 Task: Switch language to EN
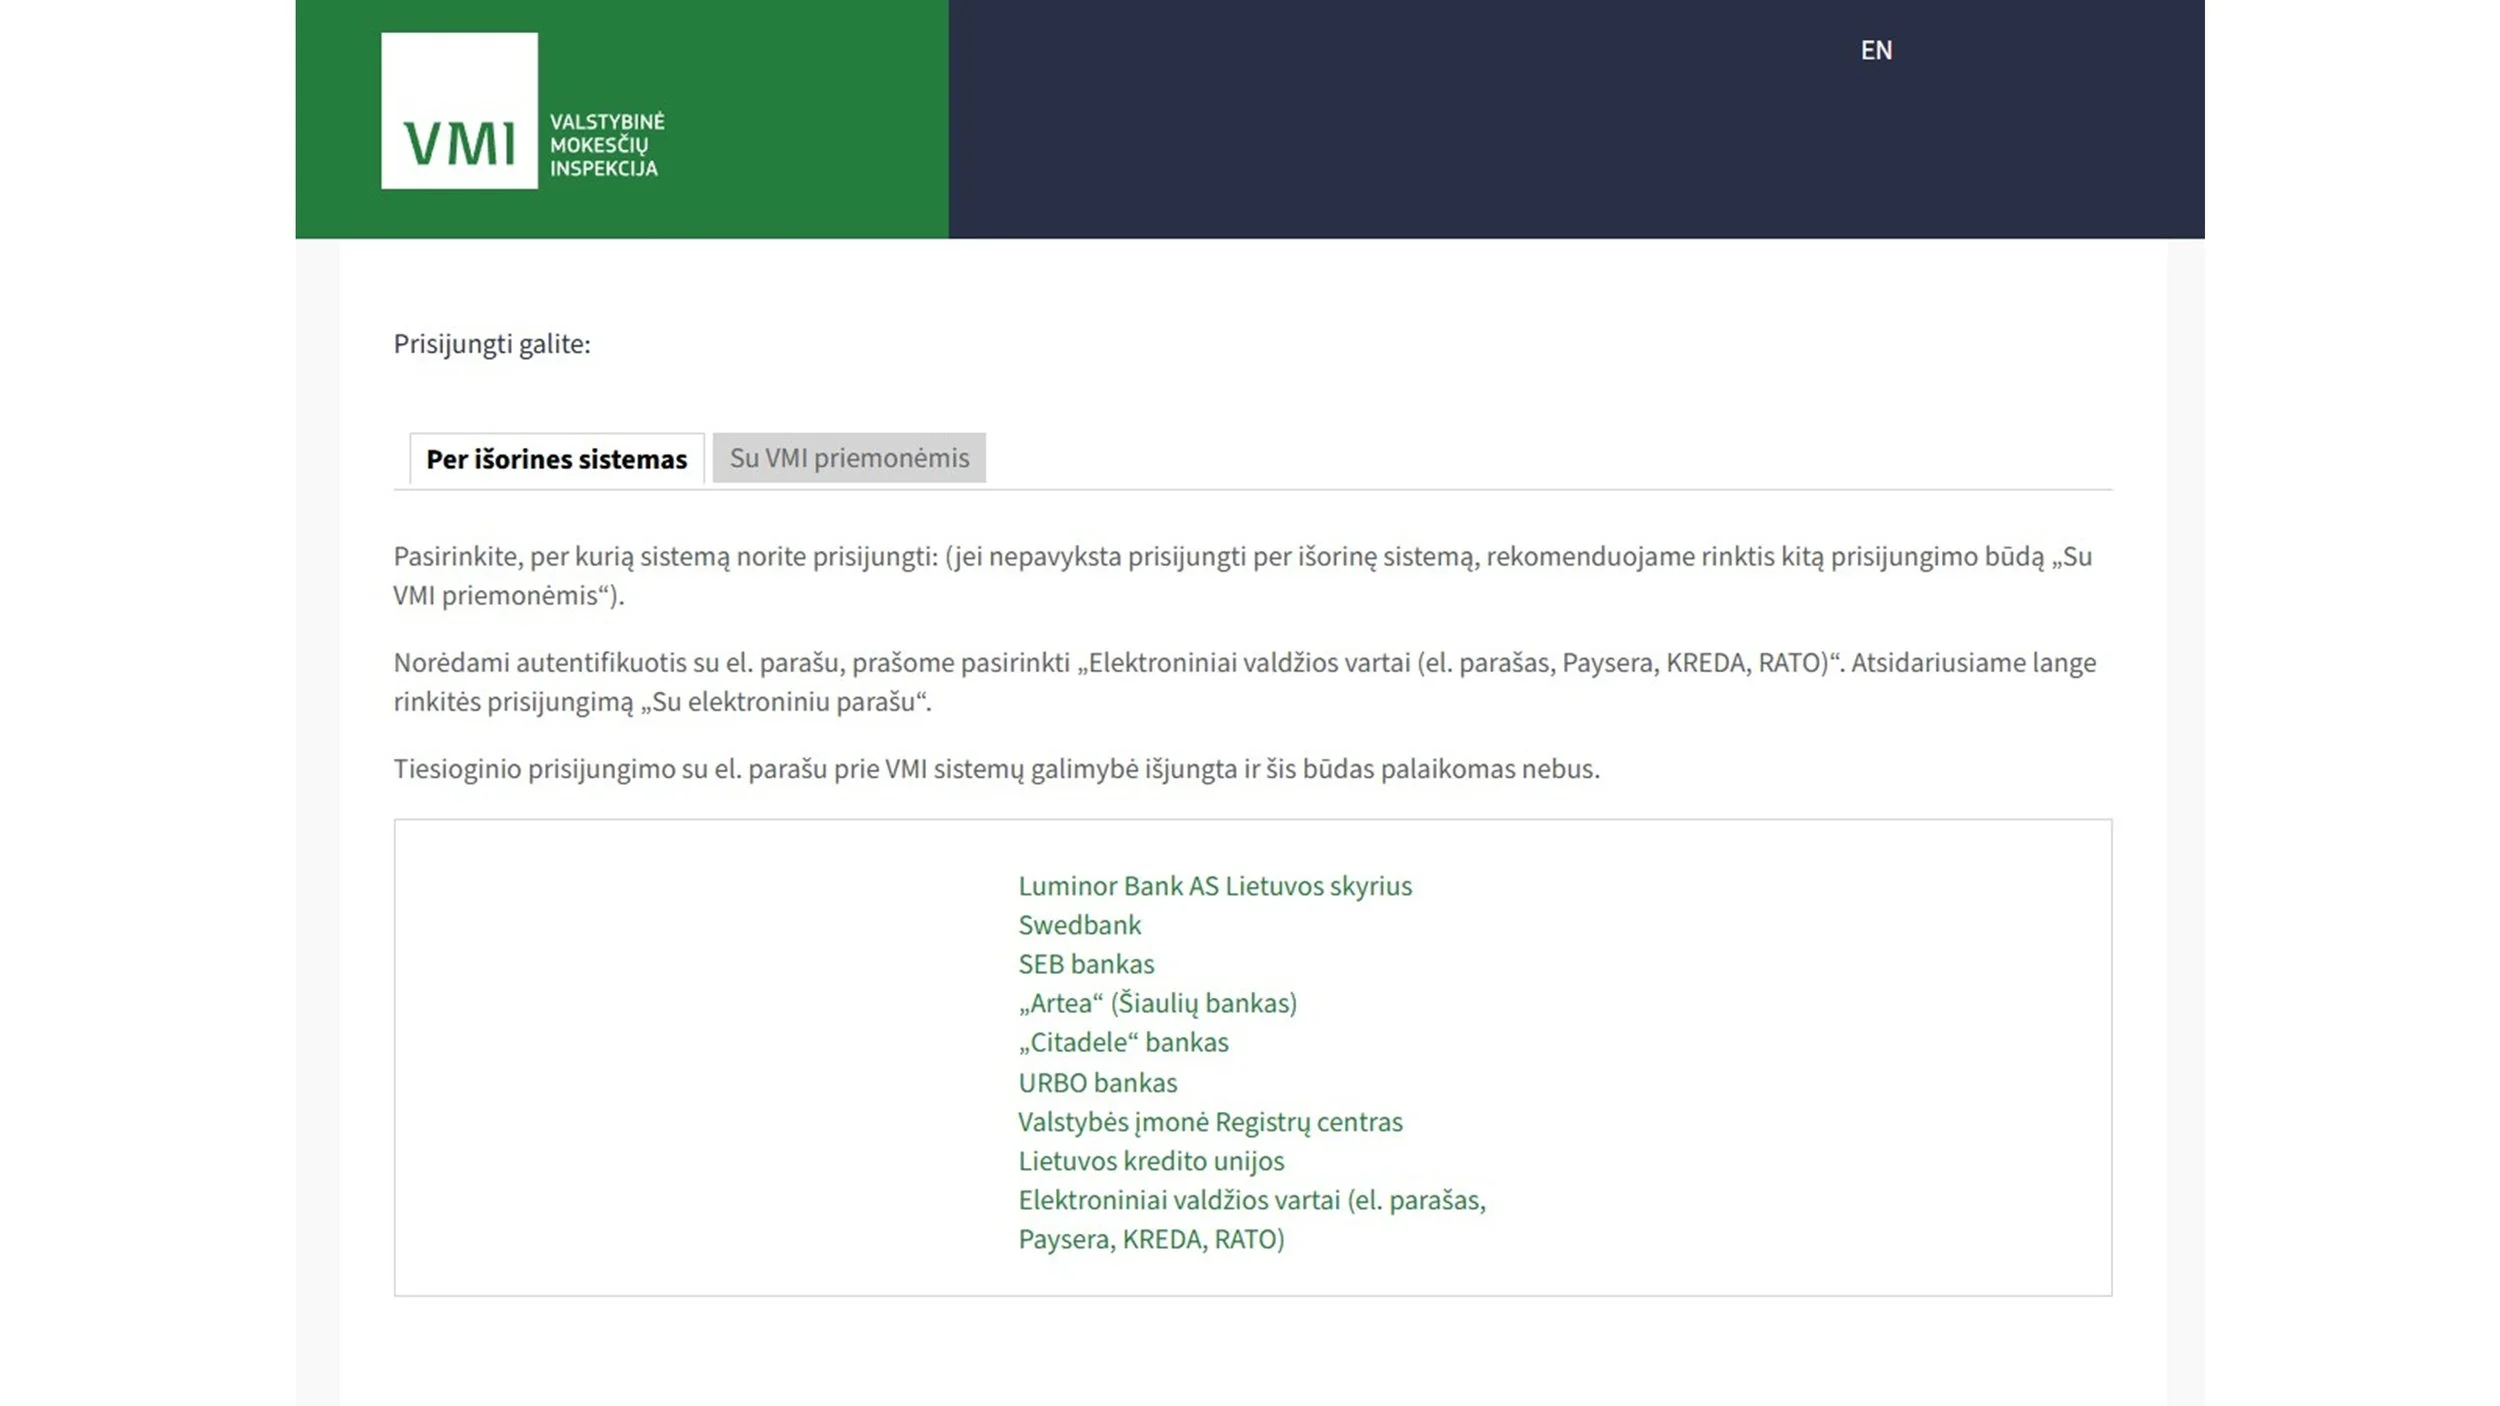tap(1875, 50)
